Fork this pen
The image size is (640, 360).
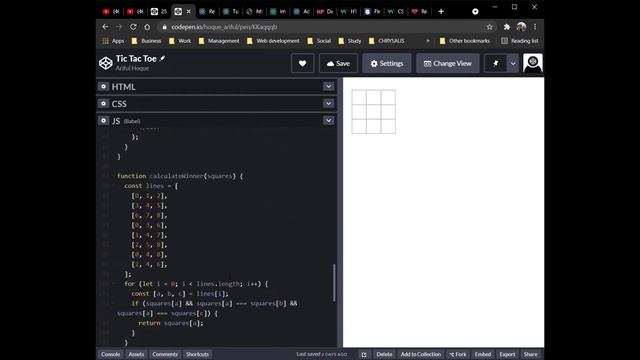click(458, 354)
